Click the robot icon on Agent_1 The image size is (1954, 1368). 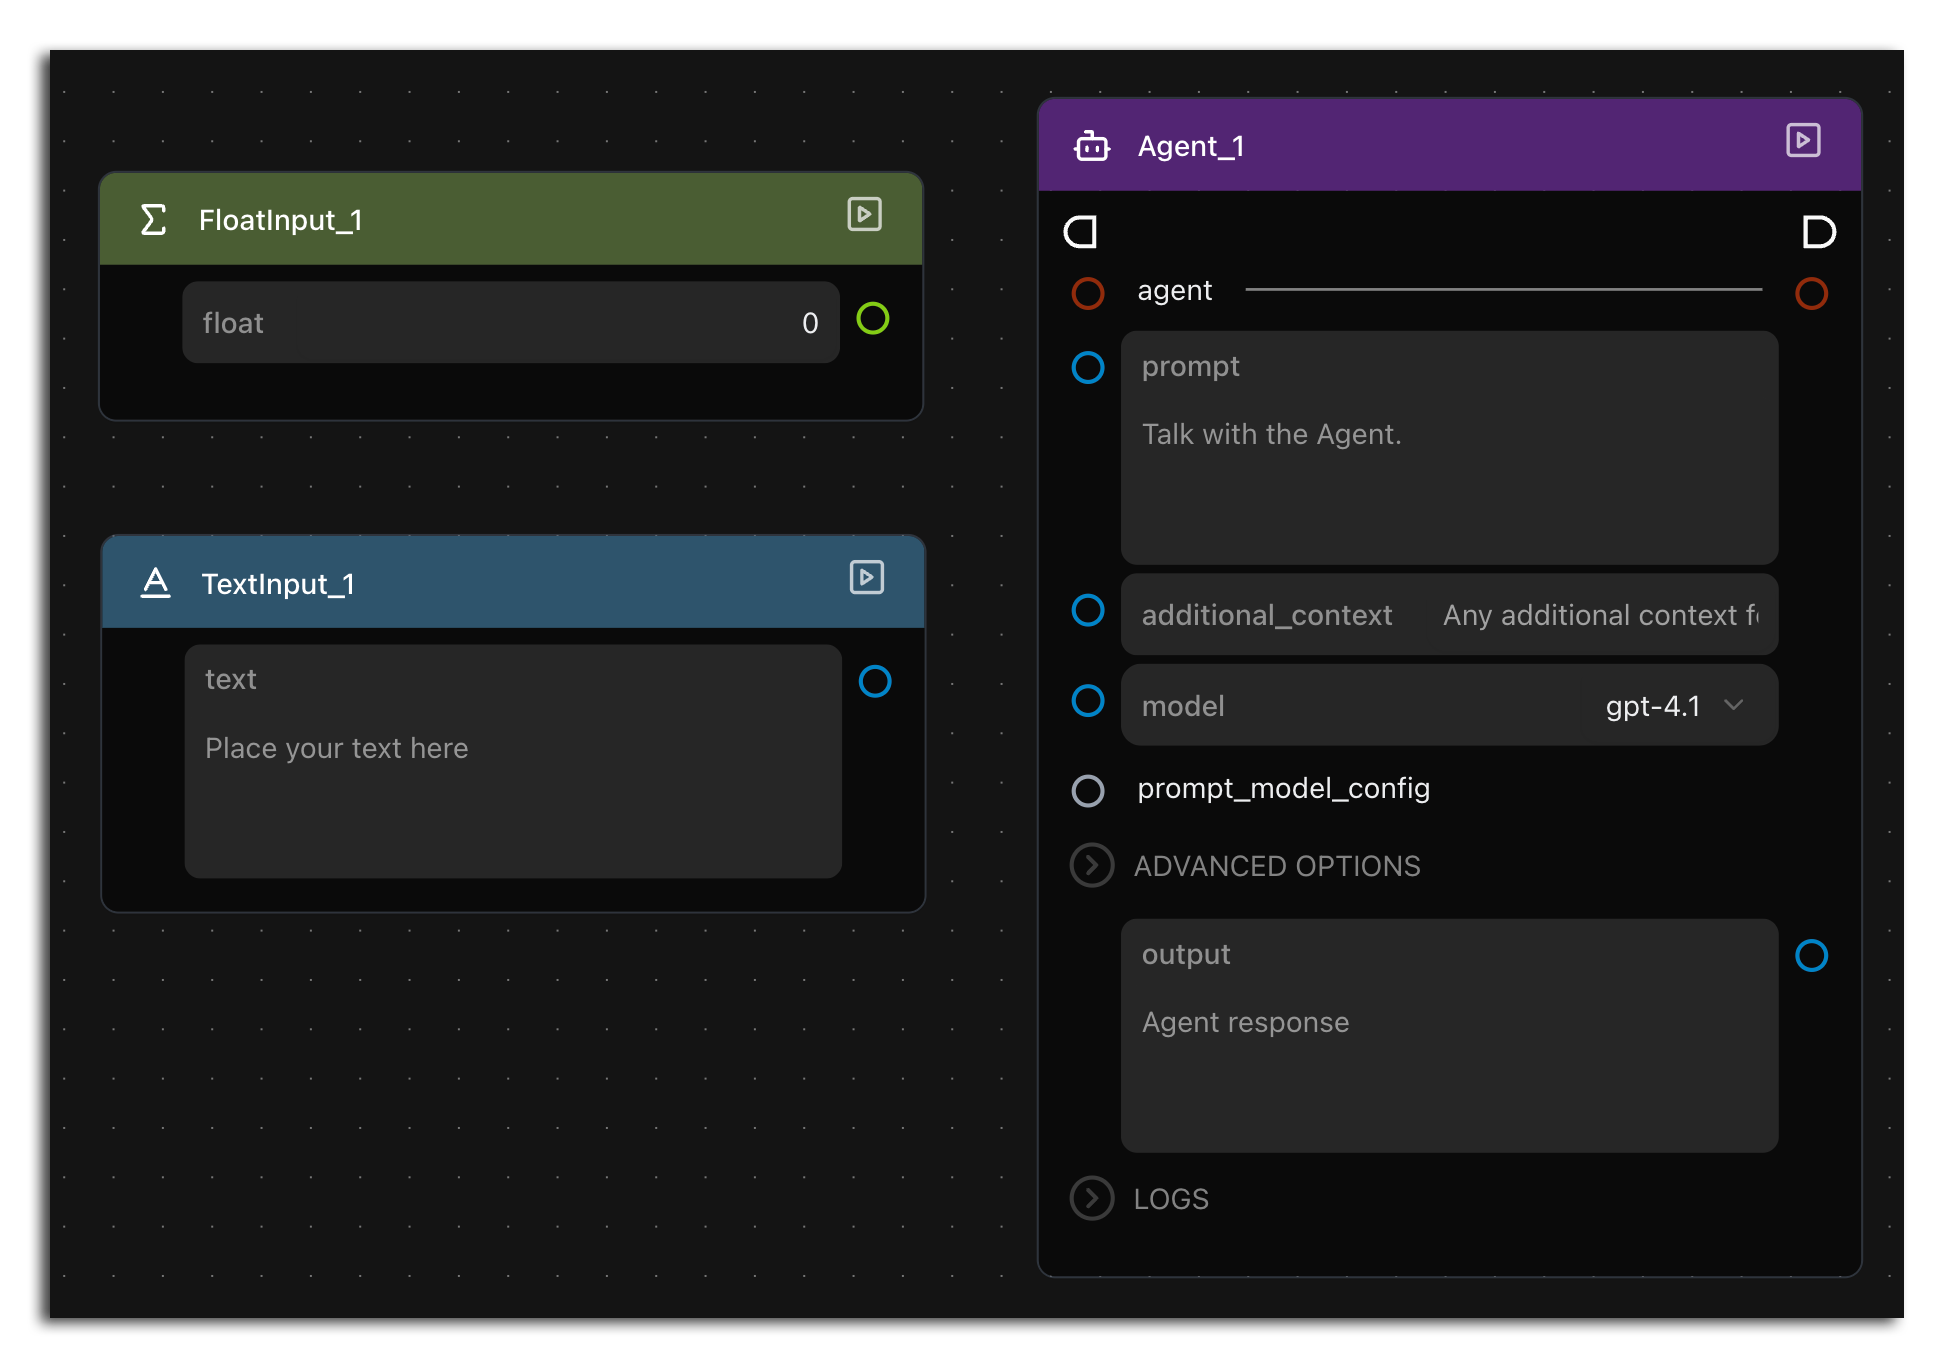coord(1091,146)
